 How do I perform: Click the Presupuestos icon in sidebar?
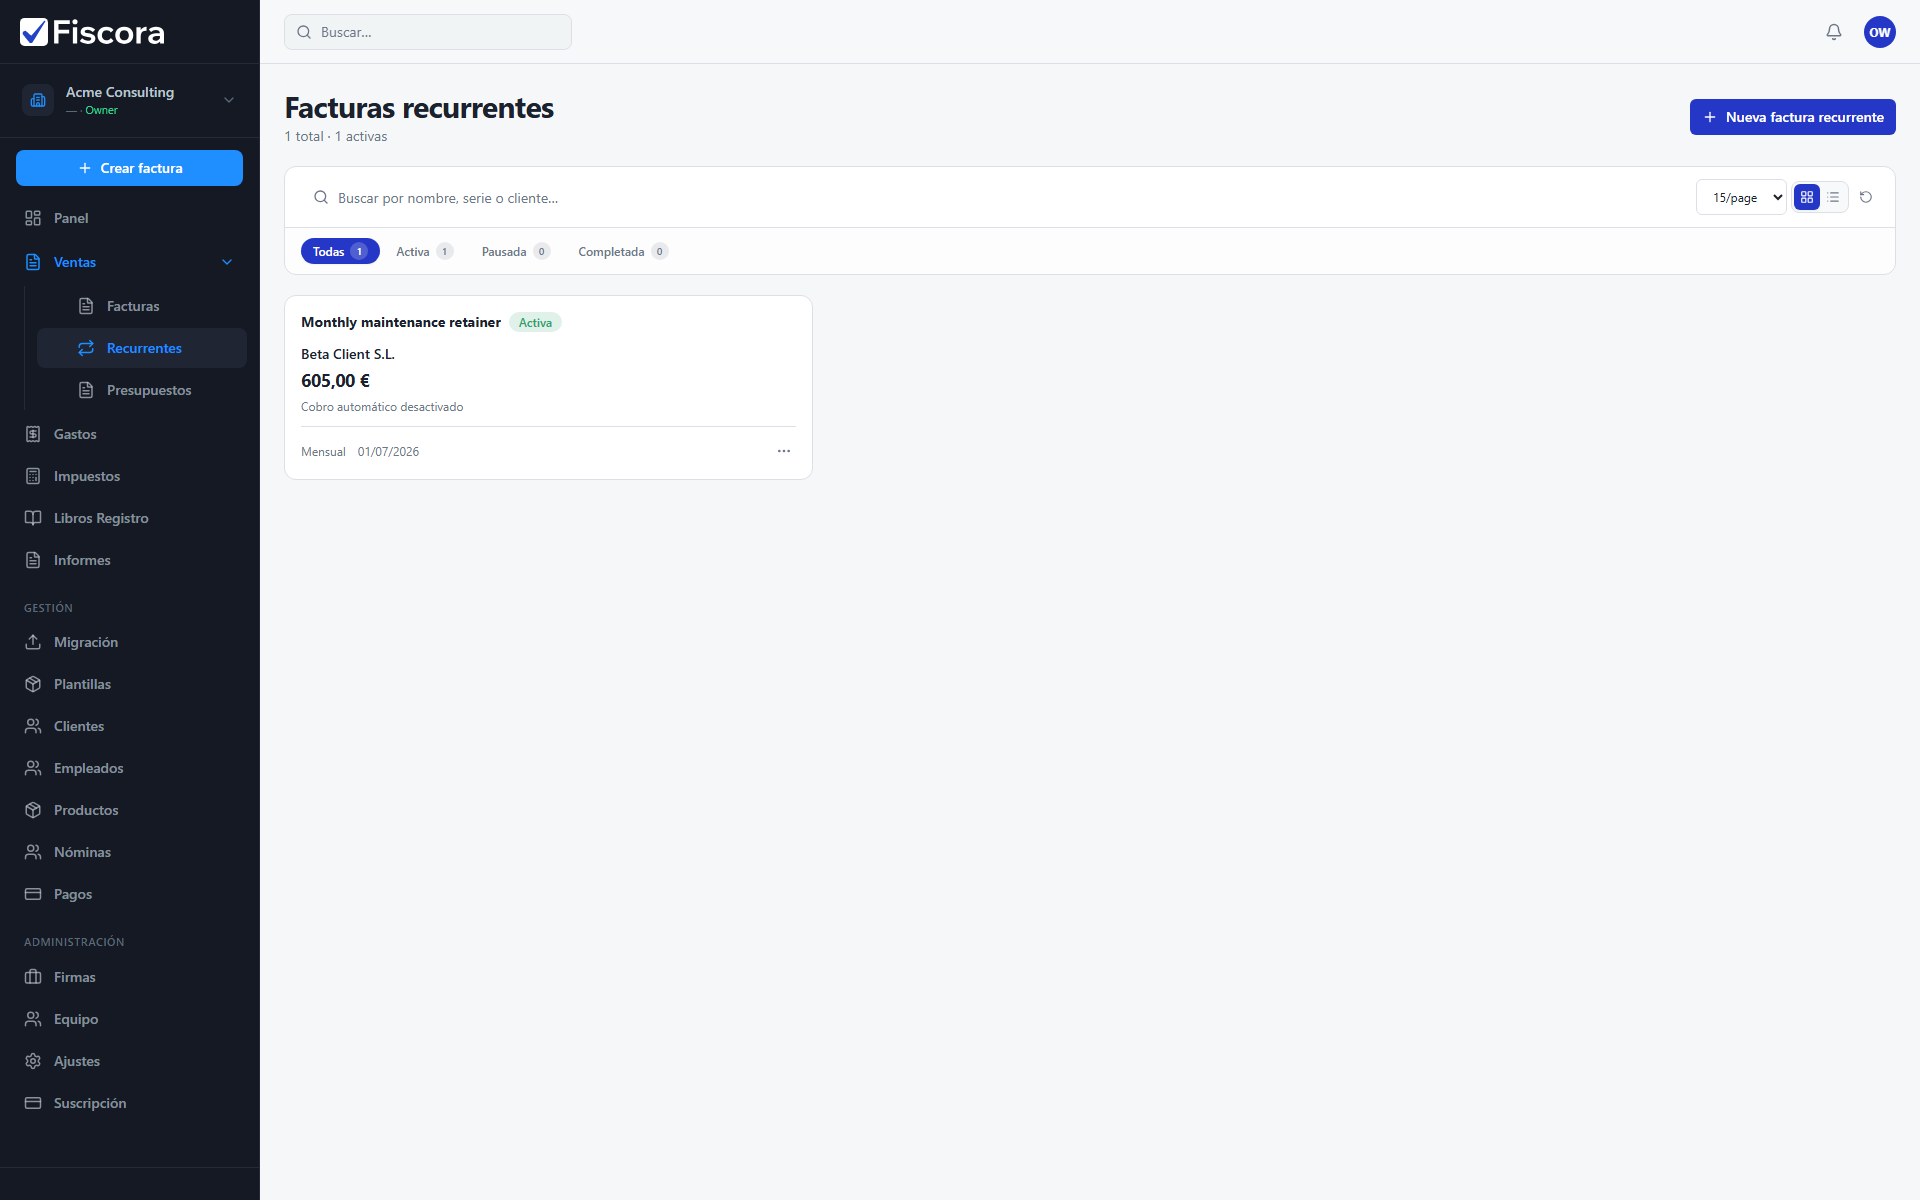tap(86, 390)
